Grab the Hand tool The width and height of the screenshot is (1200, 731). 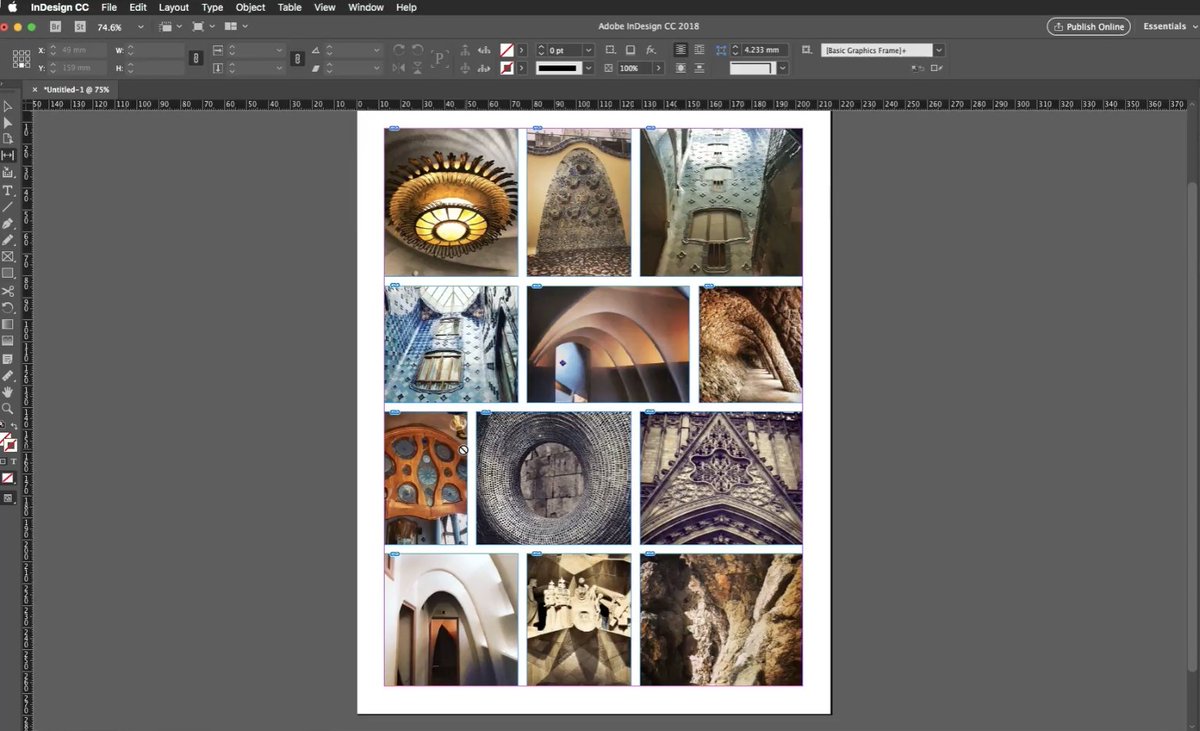tap(8, 391)
